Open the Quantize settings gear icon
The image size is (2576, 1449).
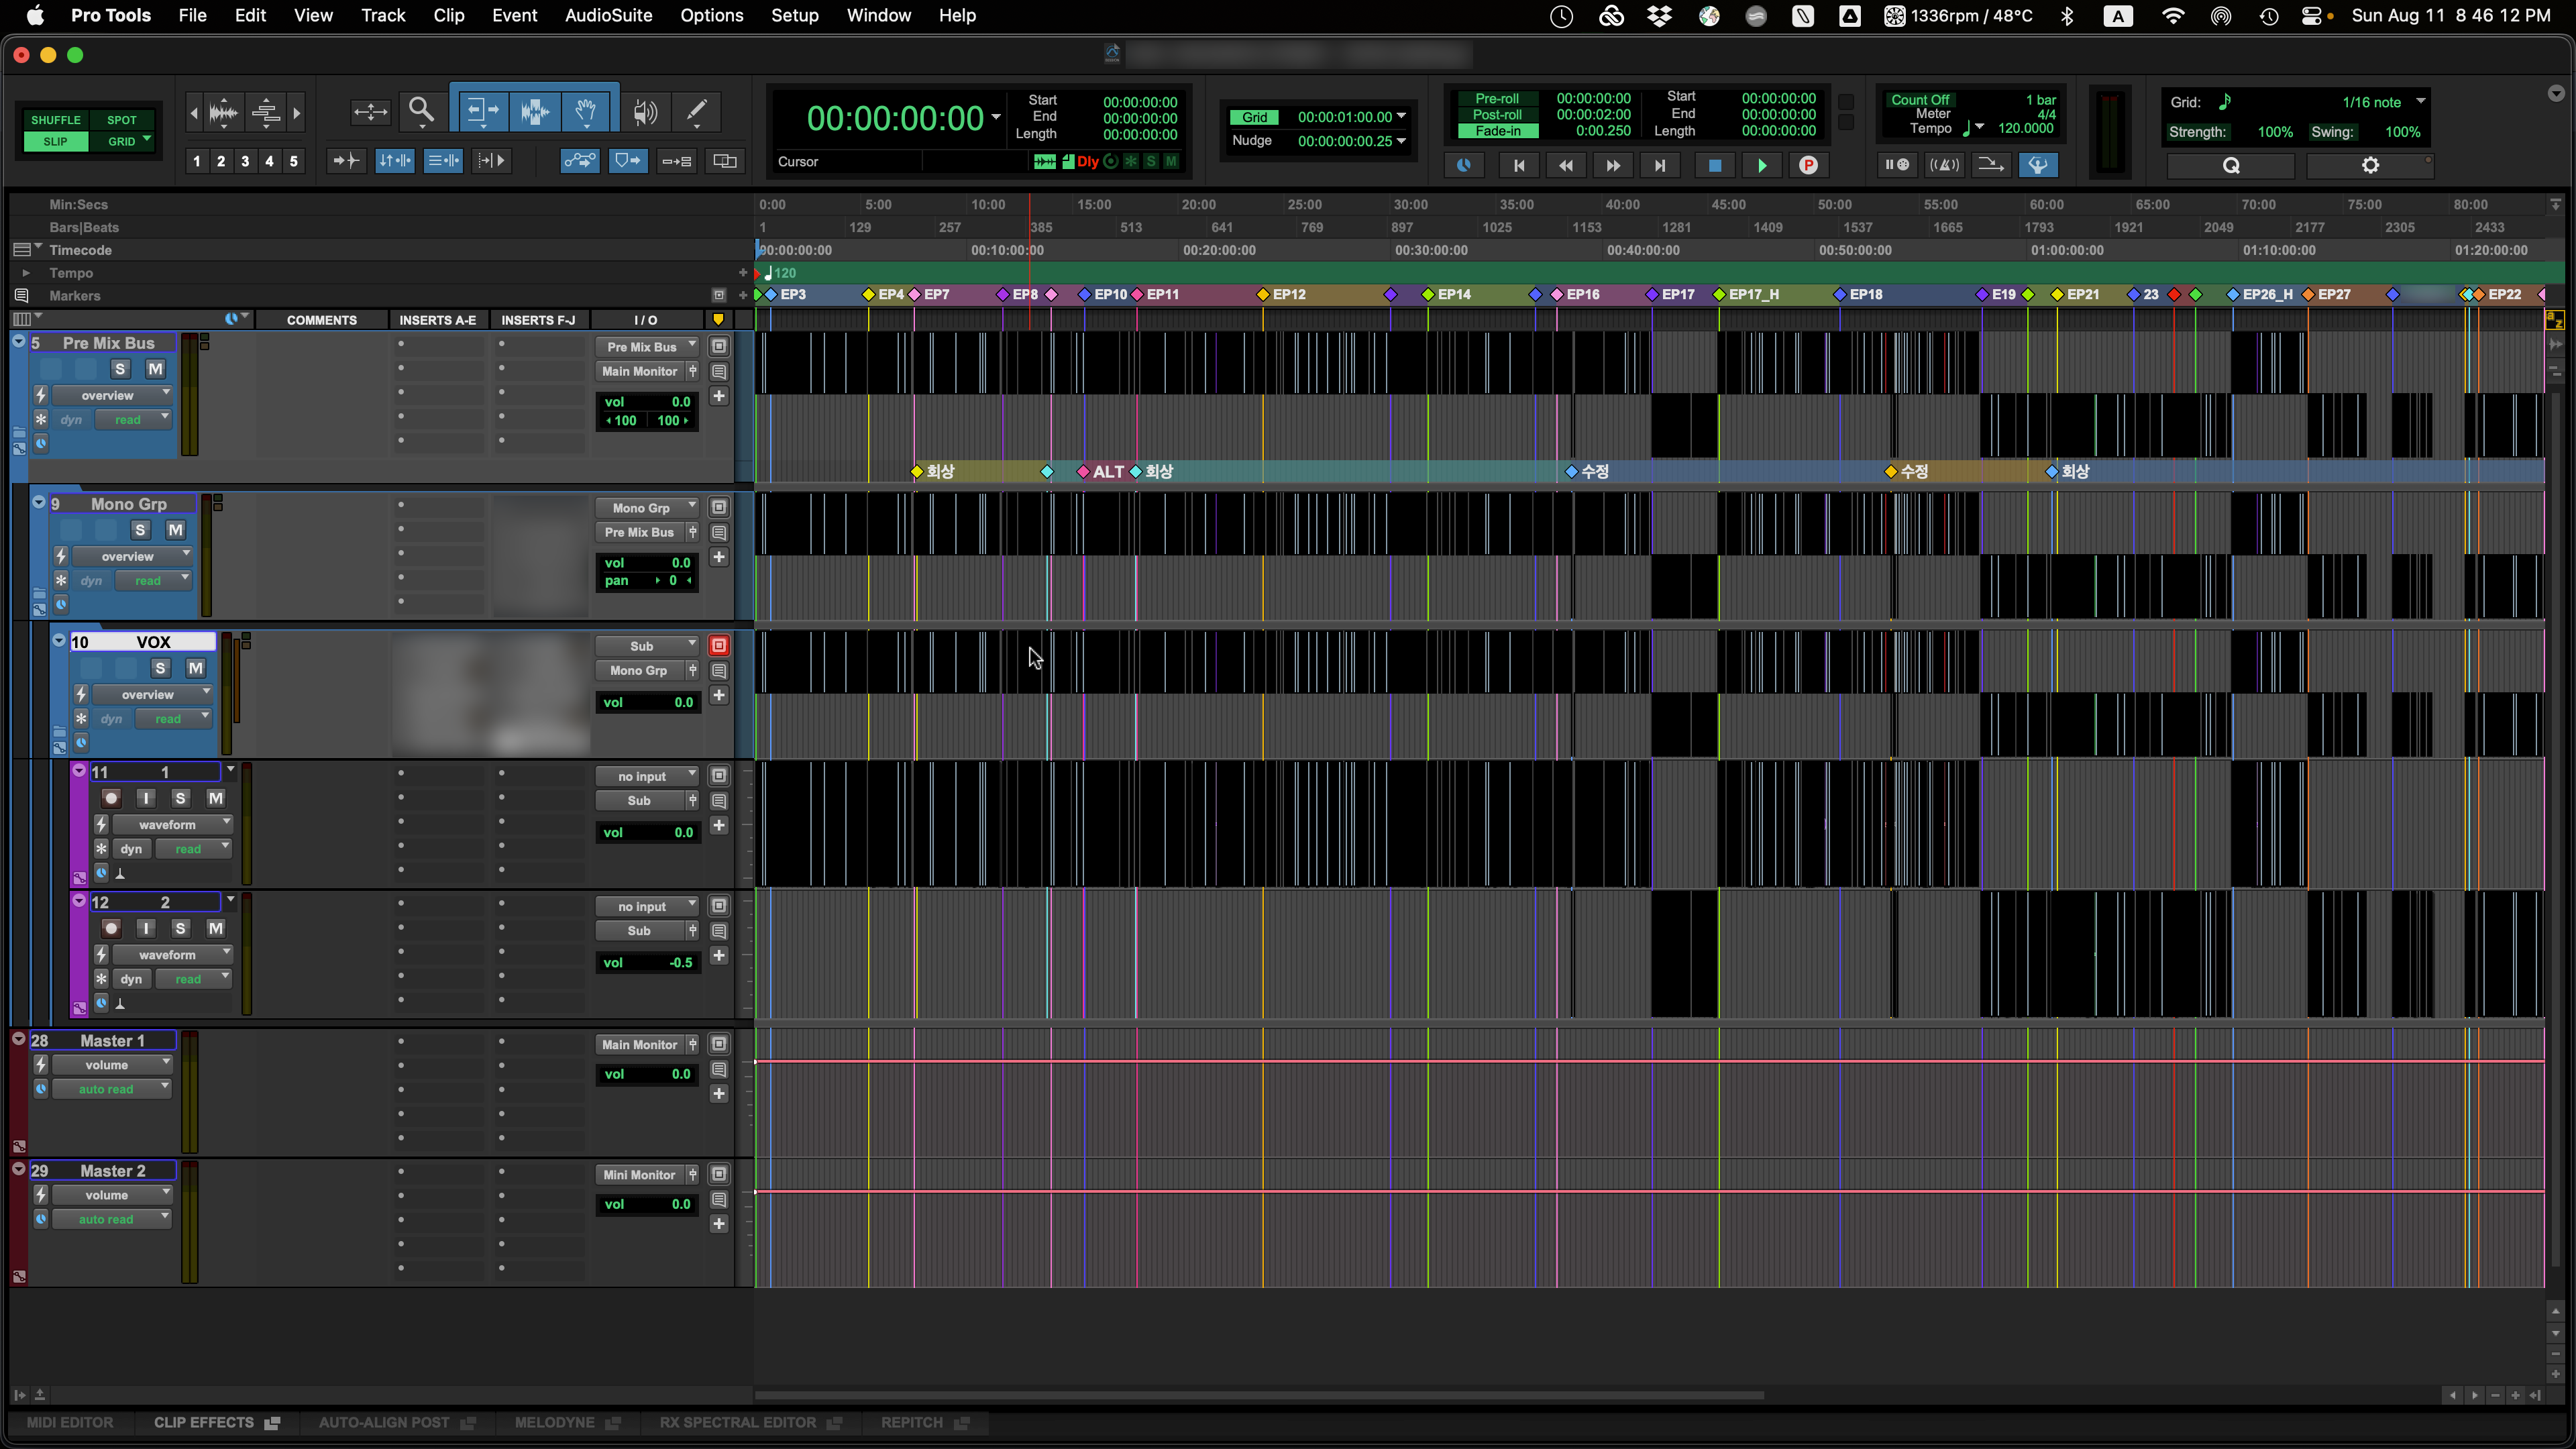[x=2370, y=166]
